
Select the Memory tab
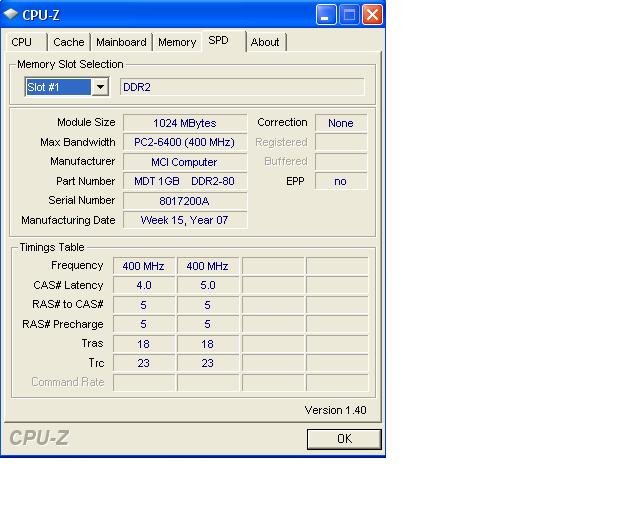[177, 42]
